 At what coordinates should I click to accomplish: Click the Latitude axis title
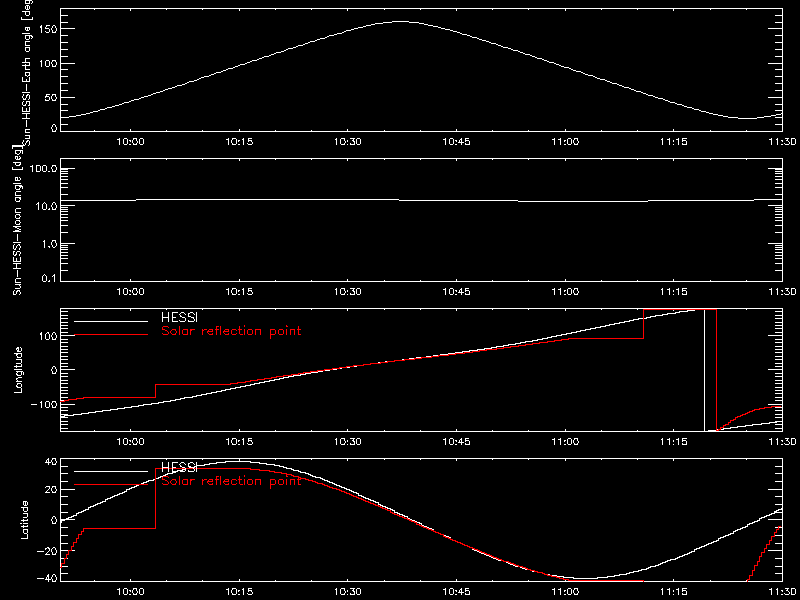point(23,520)
